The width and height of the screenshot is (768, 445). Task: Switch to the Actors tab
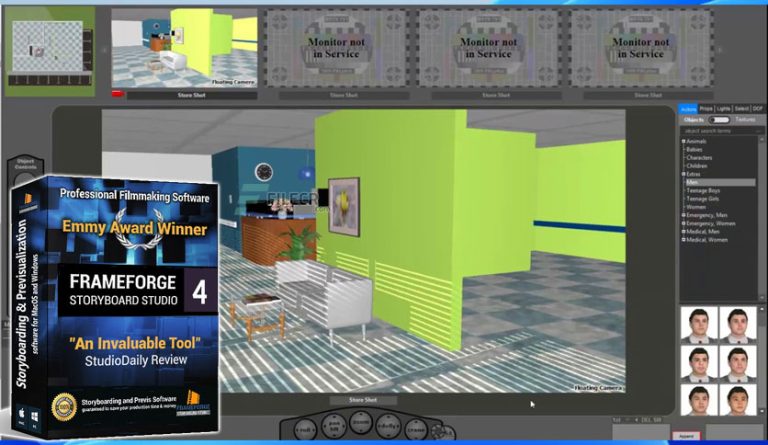click(688, 109)
